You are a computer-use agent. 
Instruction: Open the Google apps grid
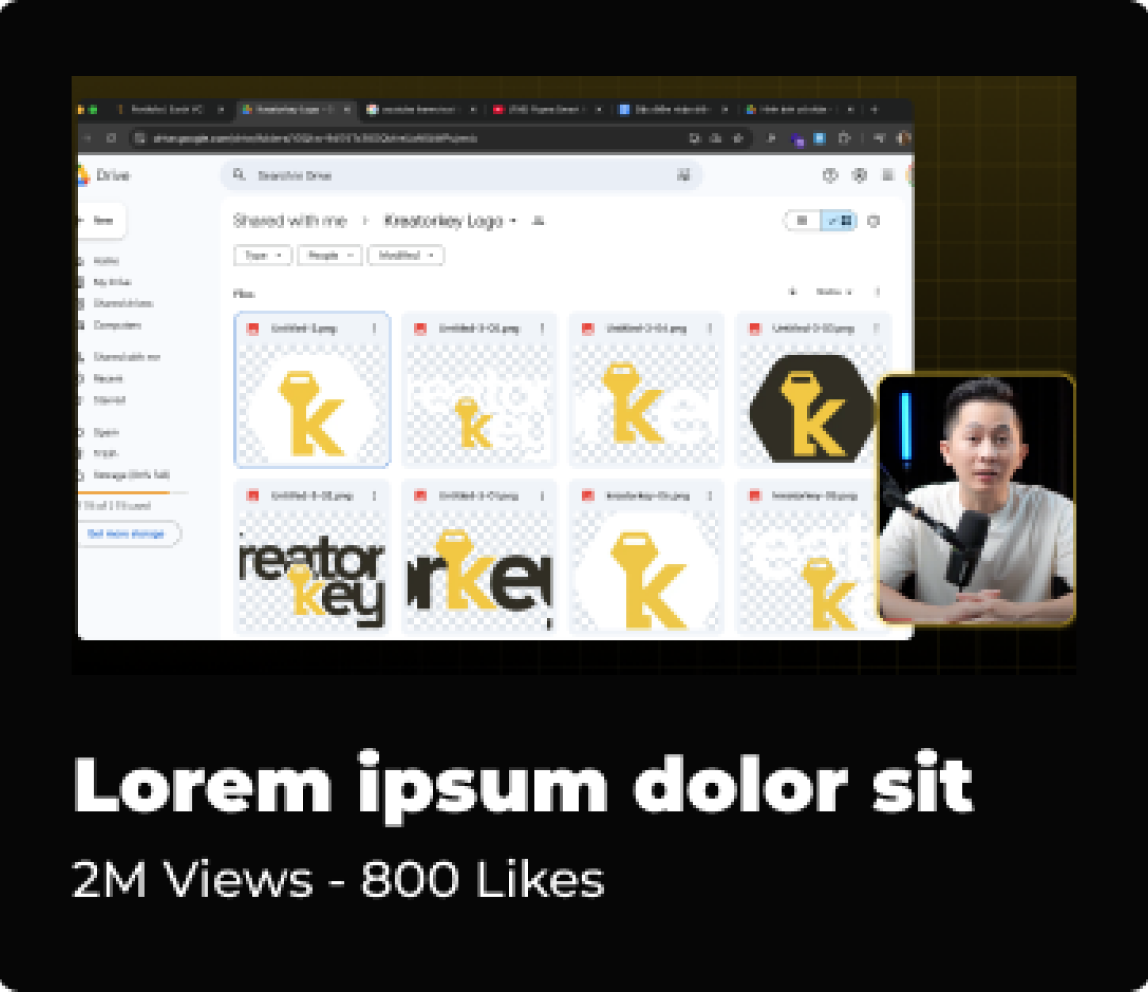(x=887, y=175)
